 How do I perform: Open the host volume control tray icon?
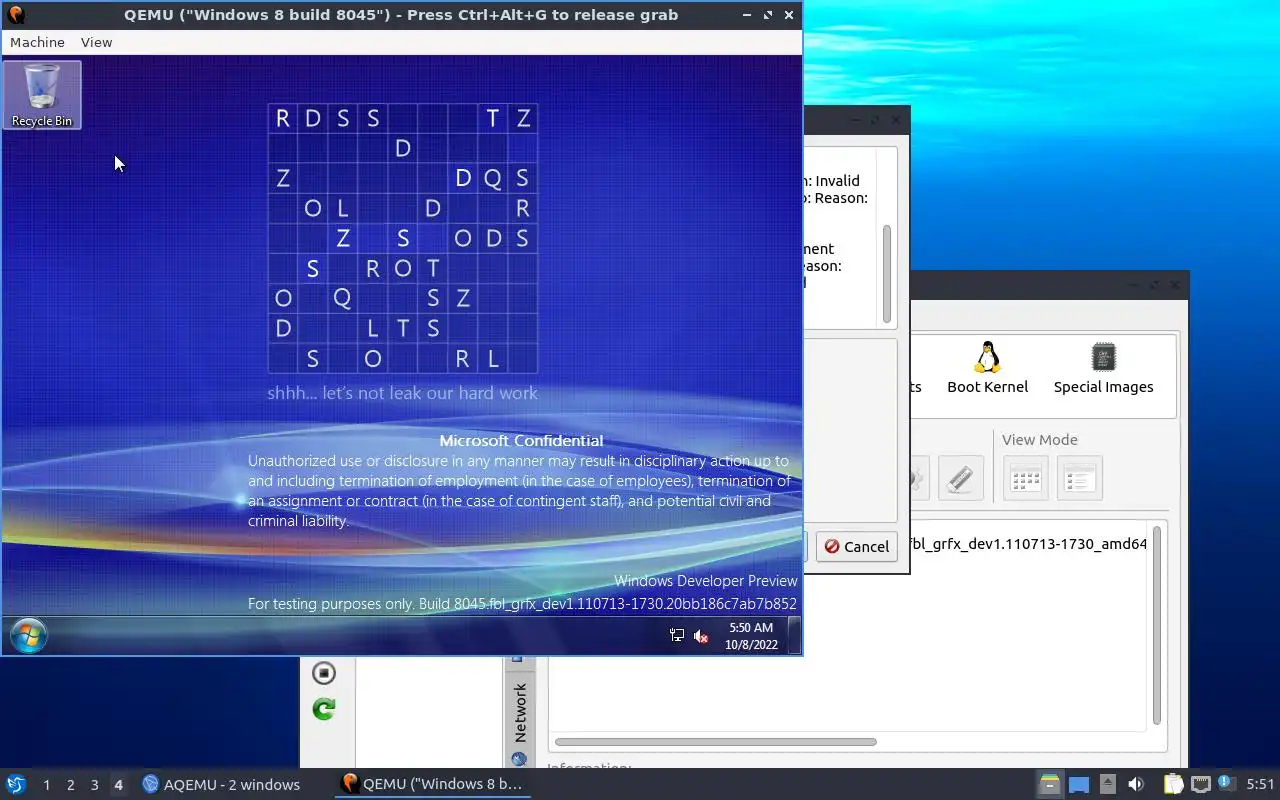pos(1136,784)
